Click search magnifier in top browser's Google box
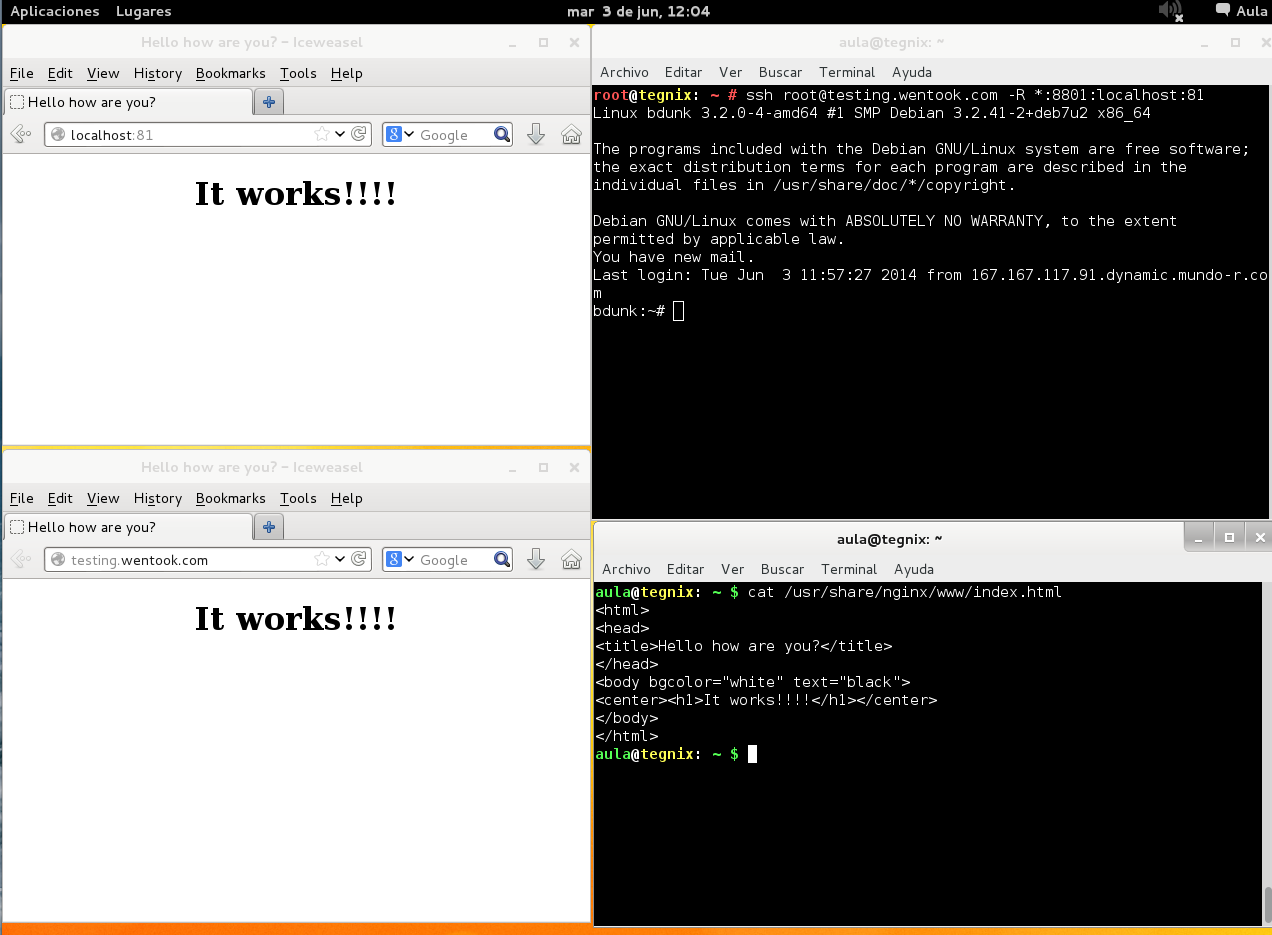 pos(502,135)
